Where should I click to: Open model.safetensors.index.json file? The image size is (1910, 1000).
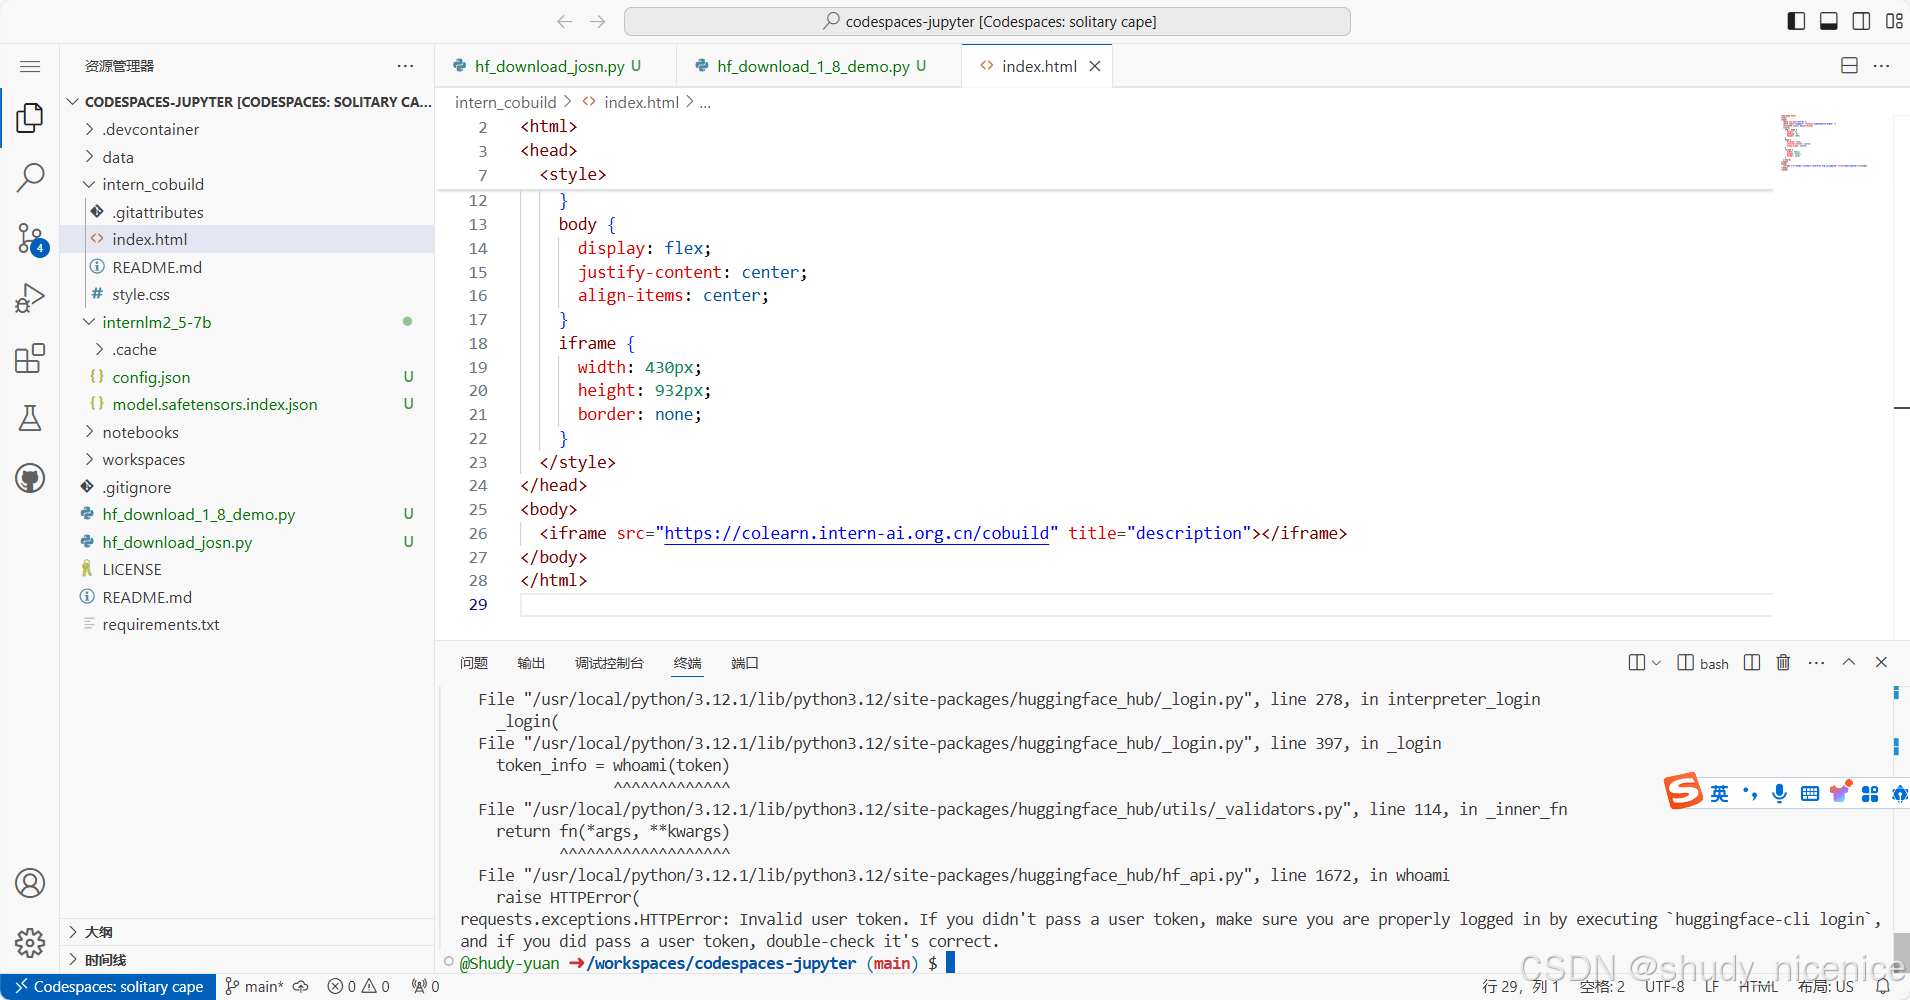(247, 404)
